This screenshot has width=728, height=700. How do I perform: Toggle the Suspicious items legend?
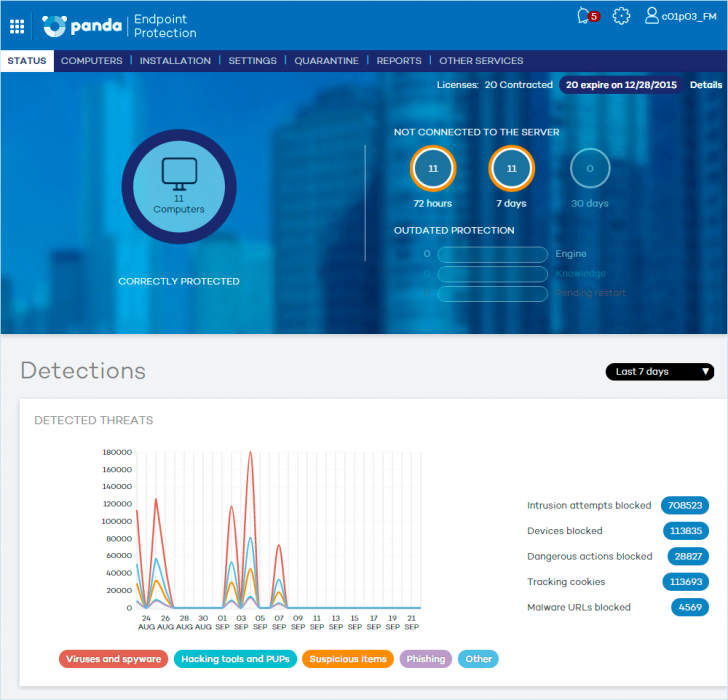(348, 659)
